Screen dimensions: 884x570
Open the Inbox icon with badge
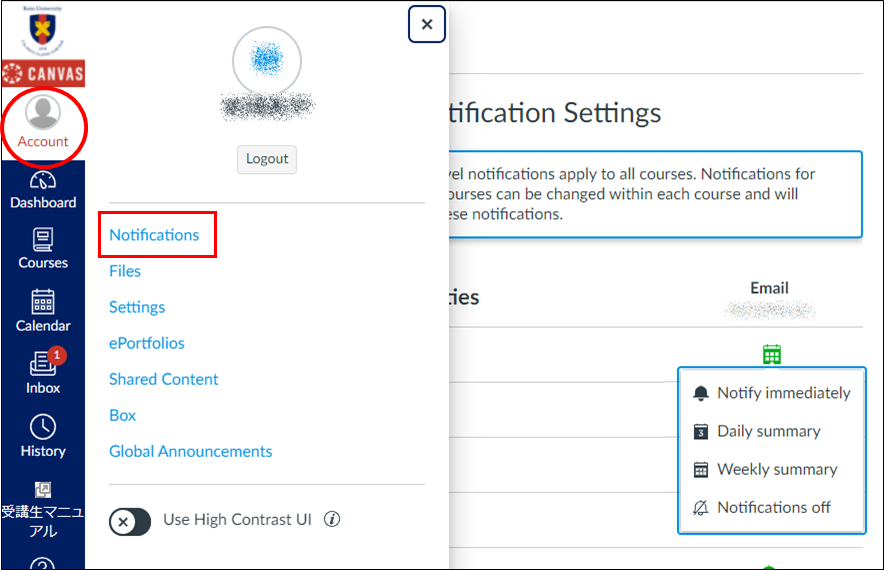pyautogui.click(x=43, y=370)
